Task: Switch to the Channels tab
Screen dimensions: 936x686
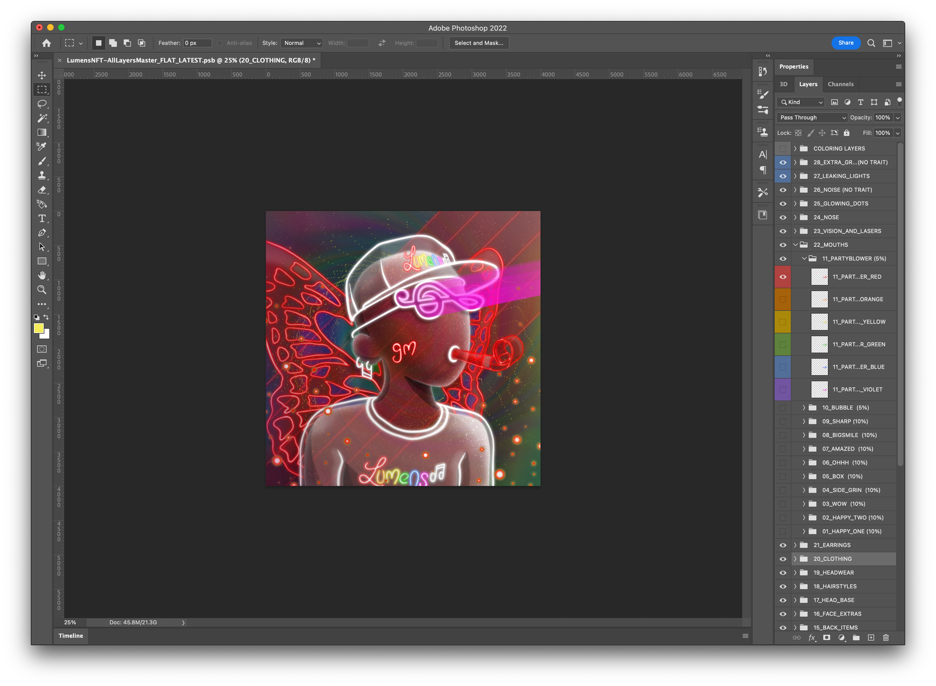Action: point(840,84)
